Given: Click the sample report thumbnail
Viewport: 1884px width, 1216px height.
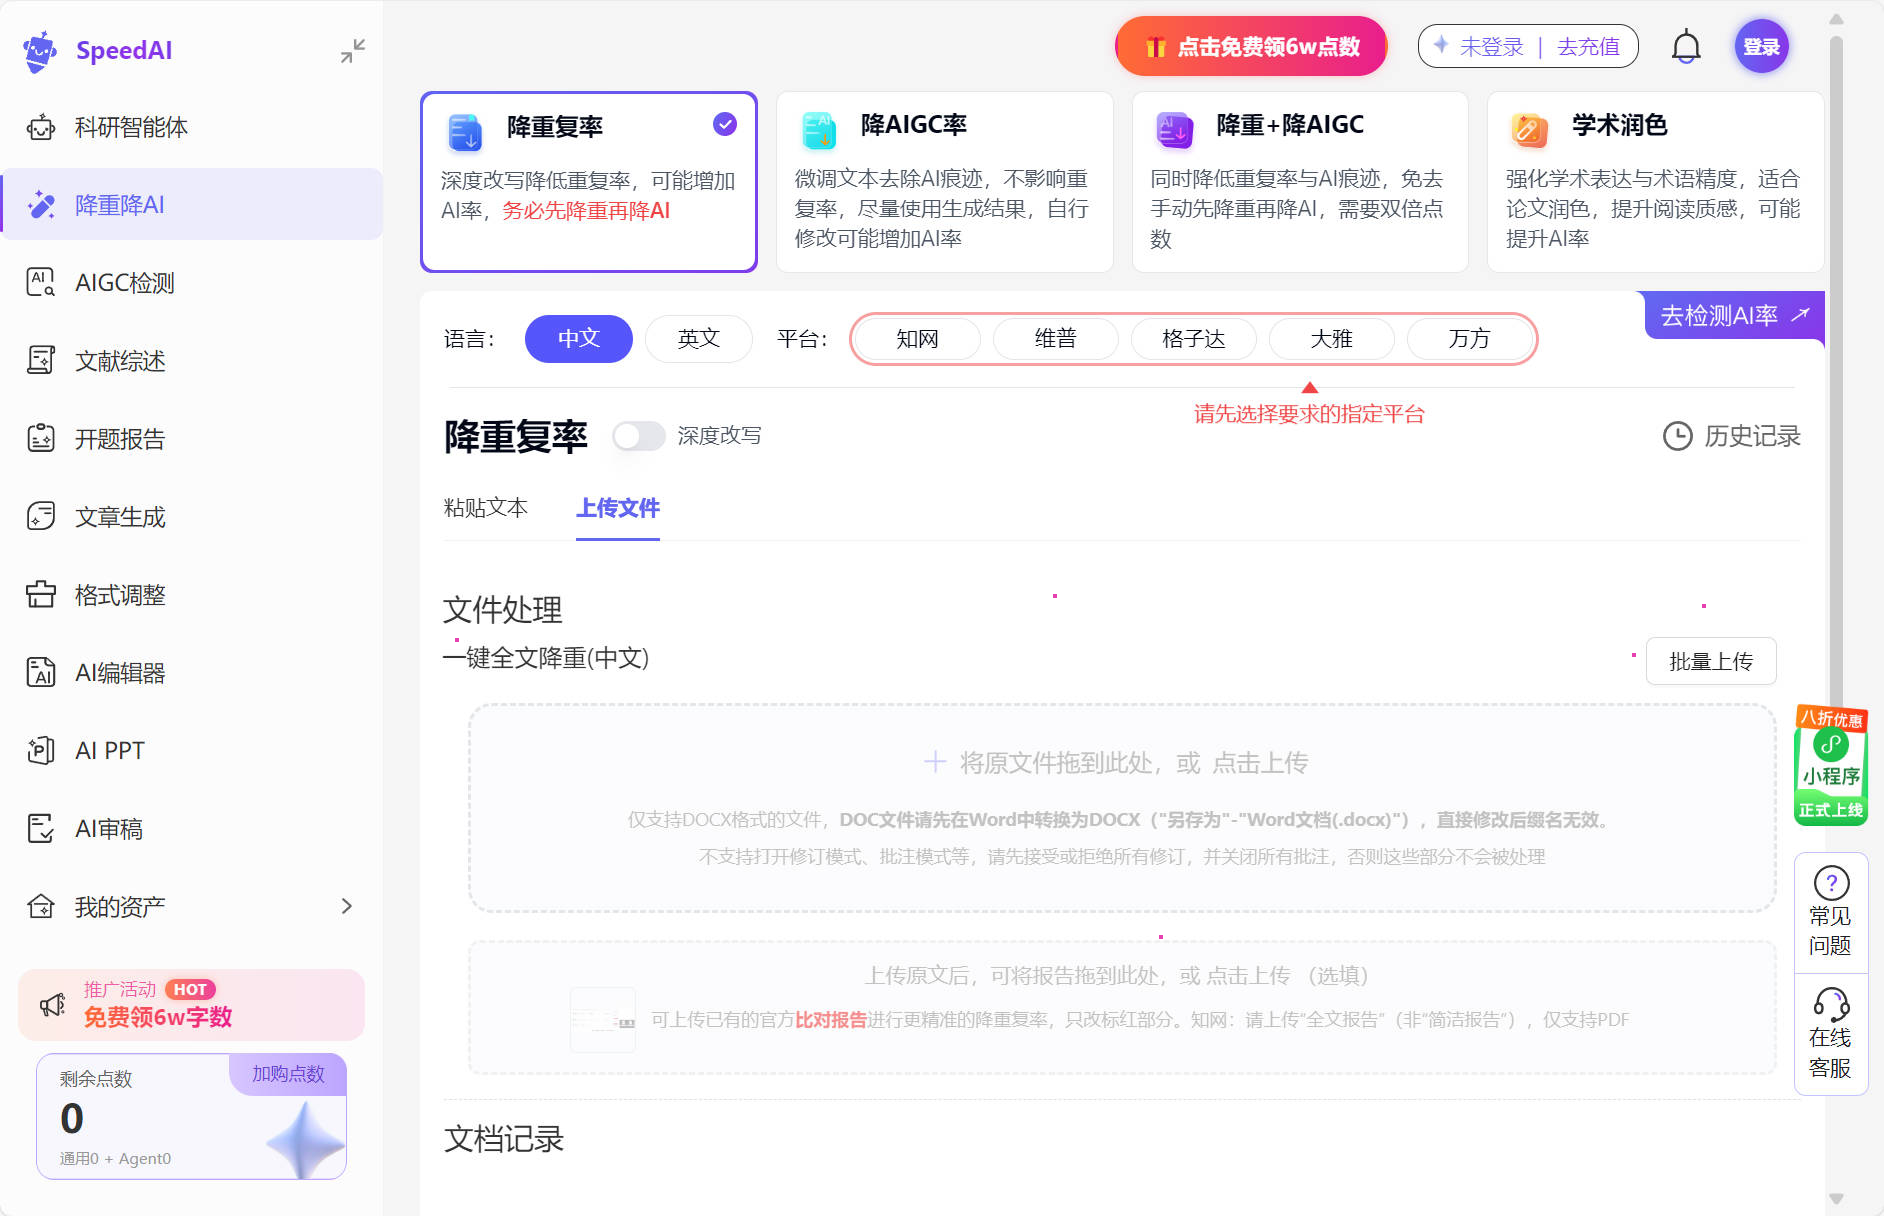Looking at the screenshot, I should 603,1020.
